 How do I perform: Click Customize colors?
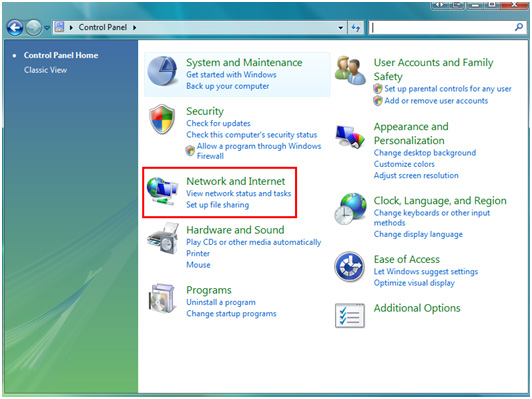pyautogui.click(x=404, y=164)
